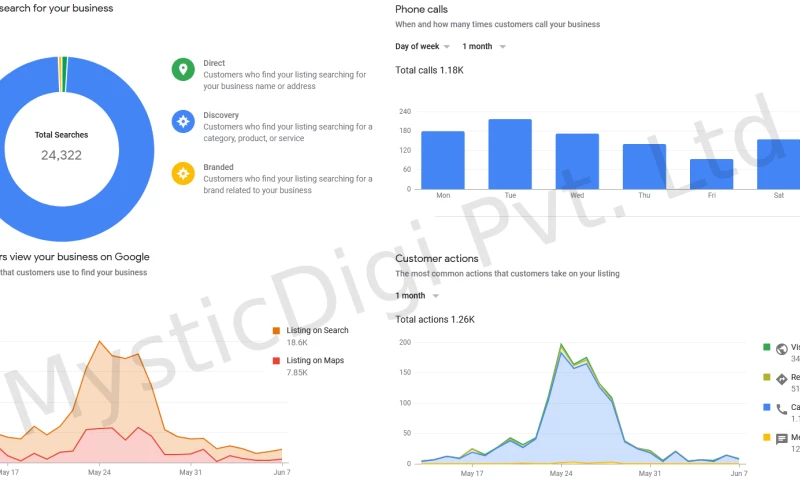
Task: Open the Day of week dropdown
Action: click(423, 46)
